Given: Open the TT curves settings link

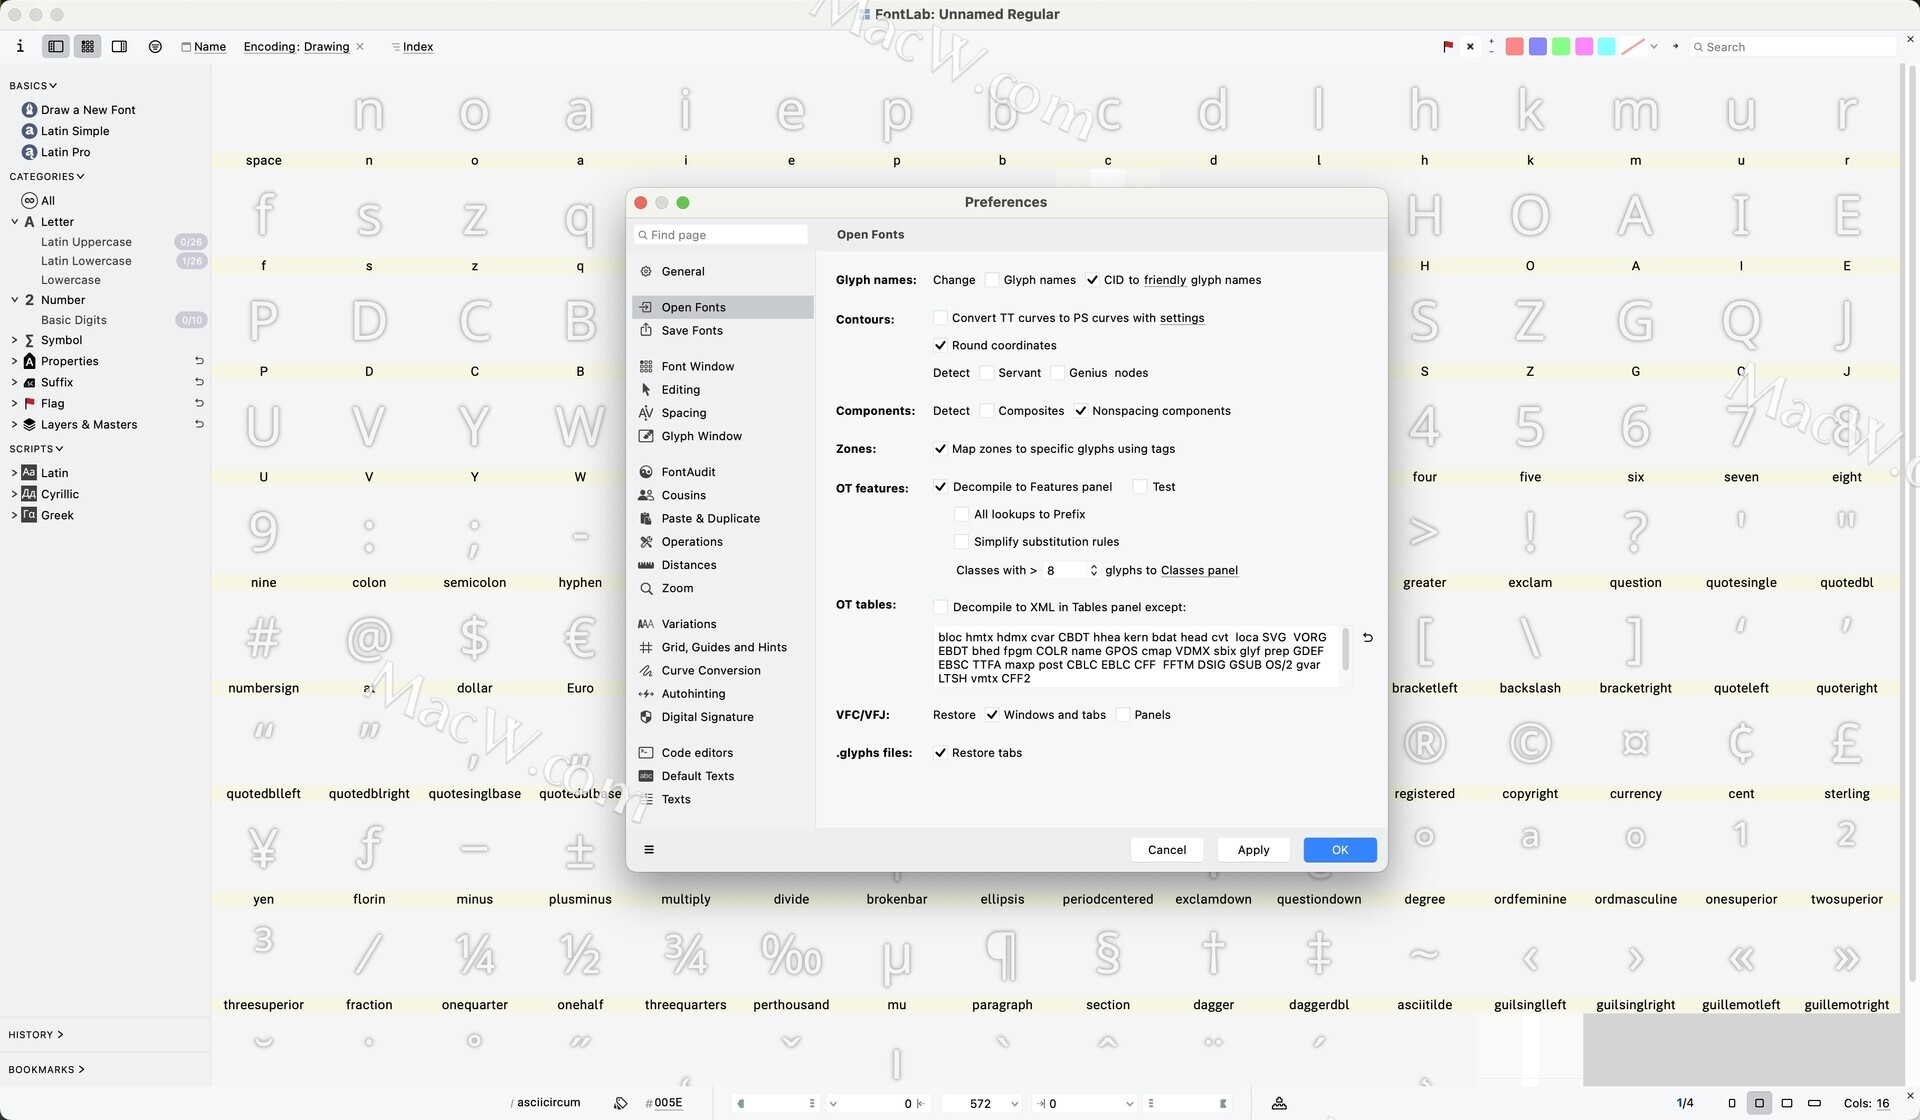Looking at the screenshot, I should (x=1182, y=318).
